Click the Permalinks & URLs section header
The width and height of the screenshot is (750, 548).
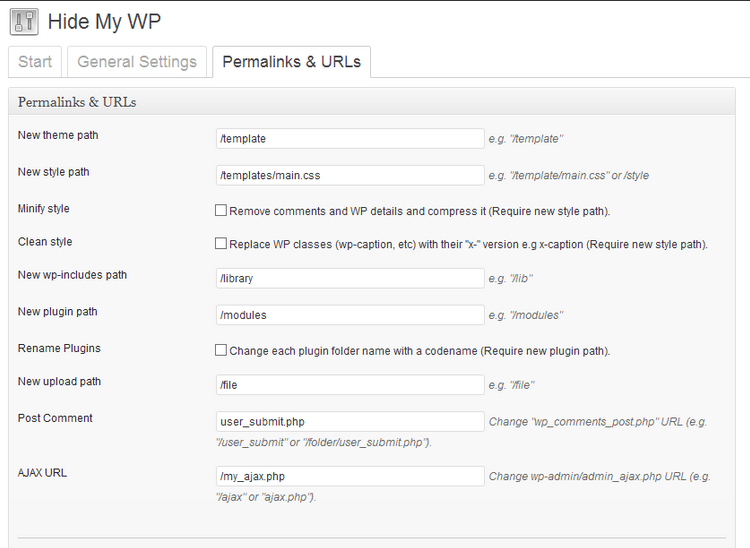click(372, 102)
